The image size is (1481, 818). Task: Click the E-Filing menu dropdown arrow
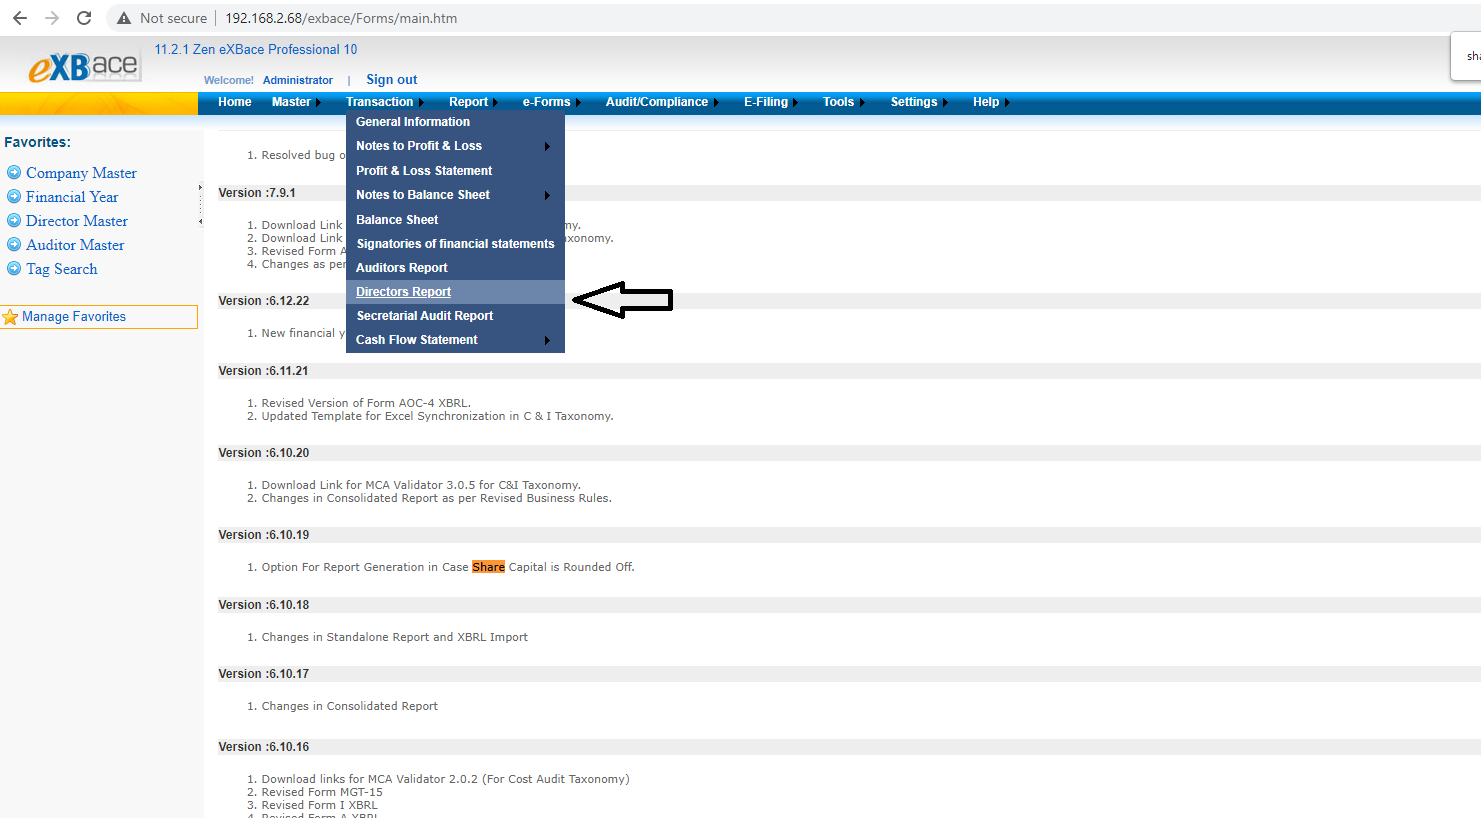coord(795,103)
